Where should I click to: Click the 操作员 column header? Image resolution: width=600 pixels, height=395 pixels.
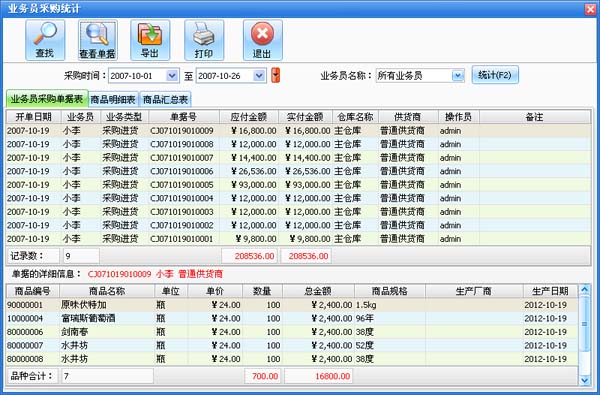pos(458,117)
